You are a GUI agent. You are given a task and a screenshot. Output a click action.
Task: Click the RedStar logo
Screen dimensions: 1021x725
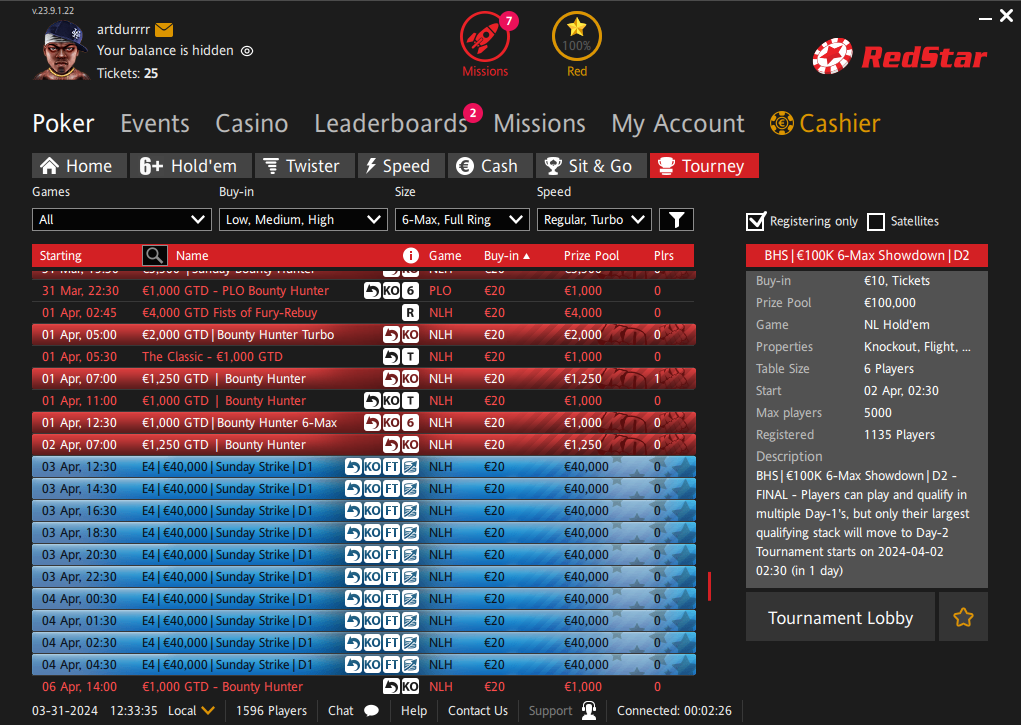tap(900, 56)
